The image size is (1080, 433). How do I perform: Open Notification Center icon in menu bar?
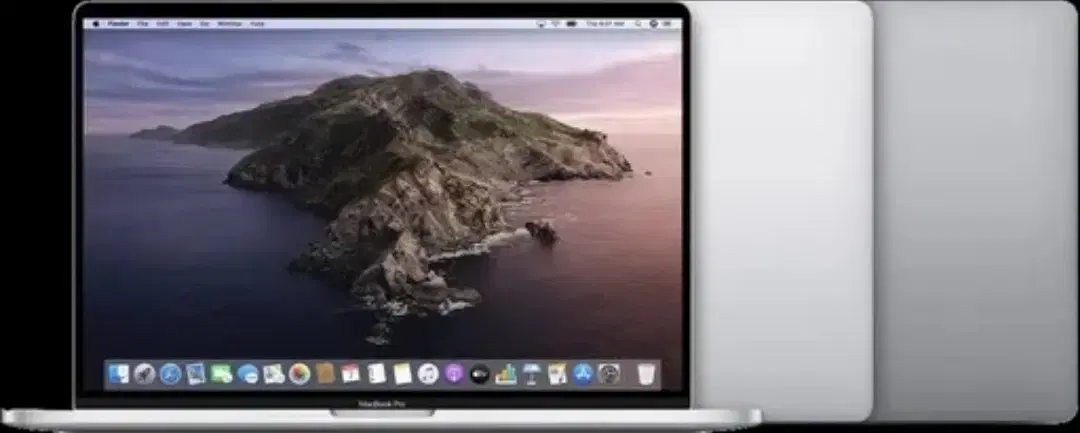pyautogui.click(x=667, y=23)
